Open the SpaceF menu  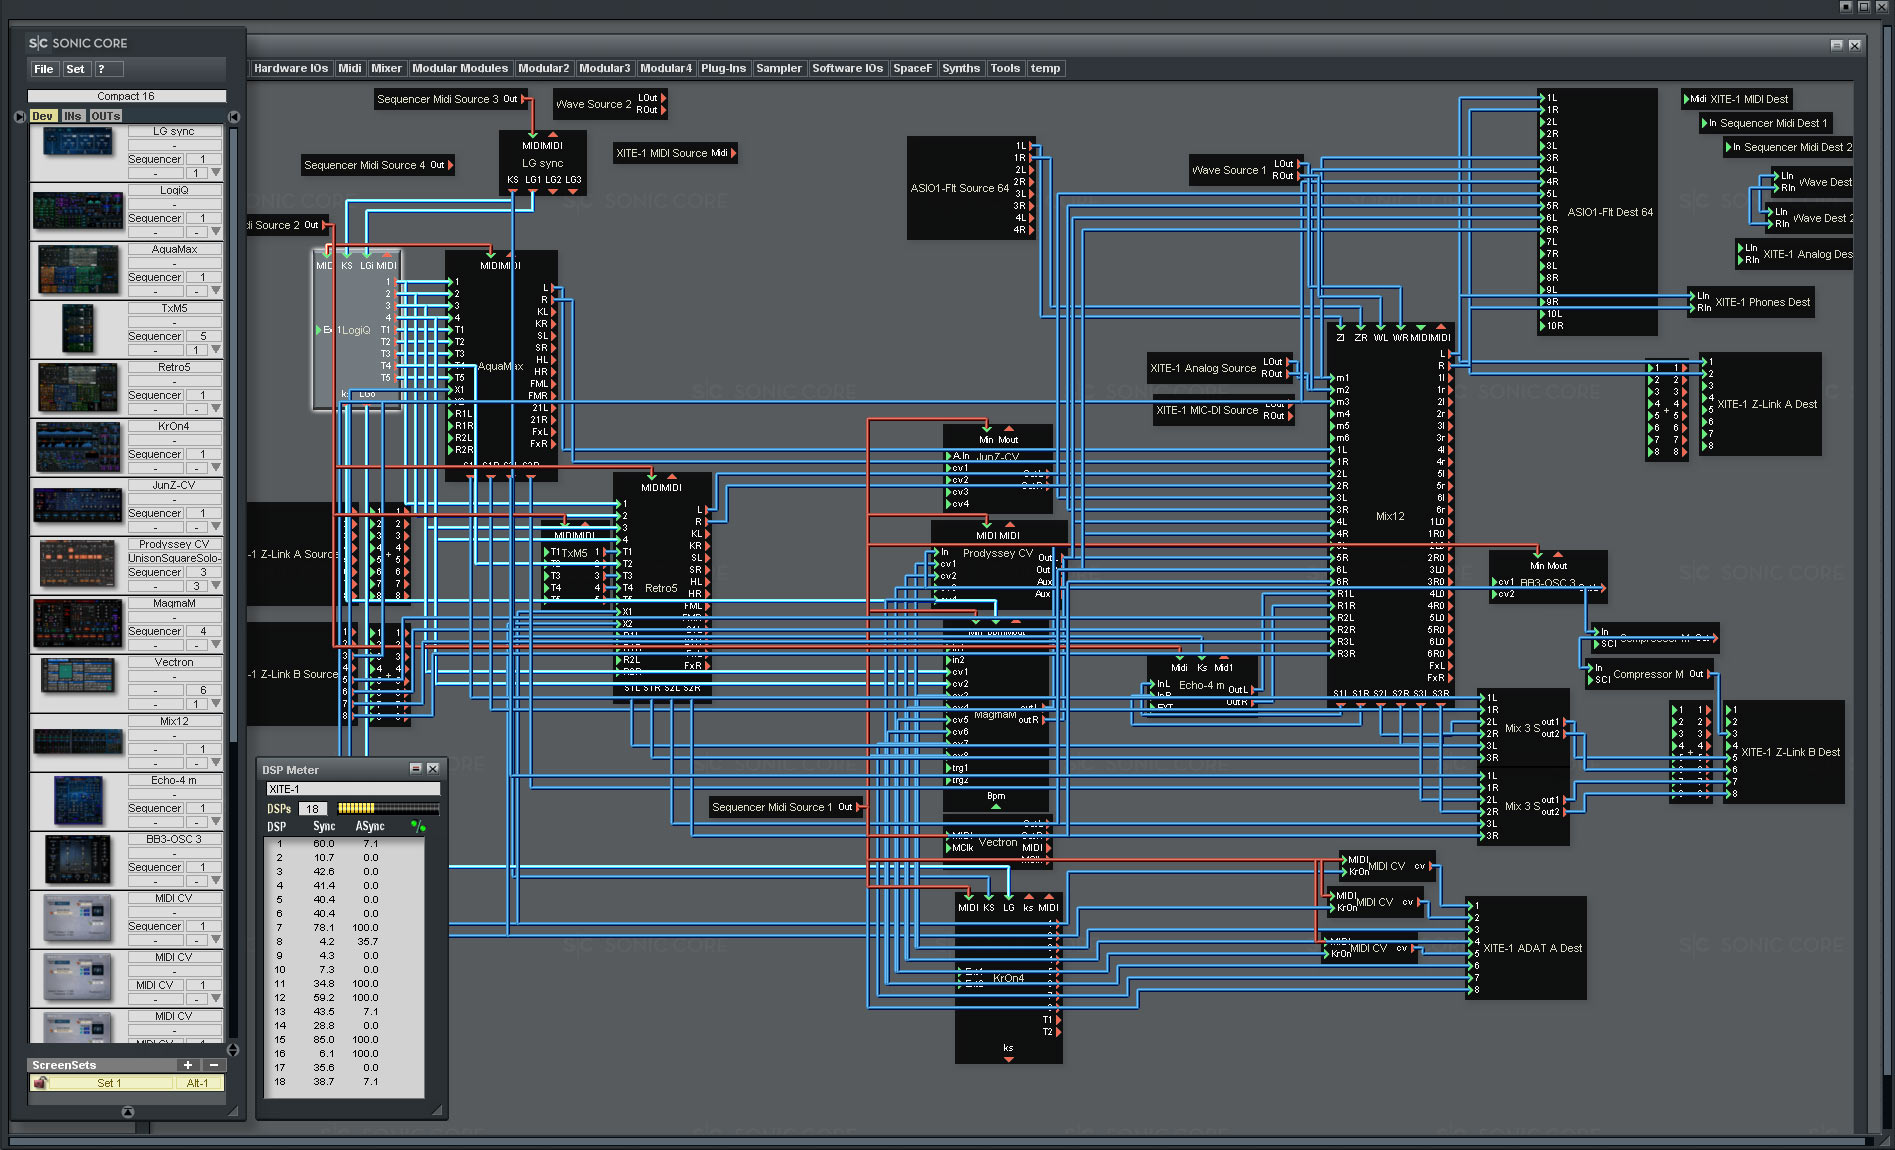[912, 68]
